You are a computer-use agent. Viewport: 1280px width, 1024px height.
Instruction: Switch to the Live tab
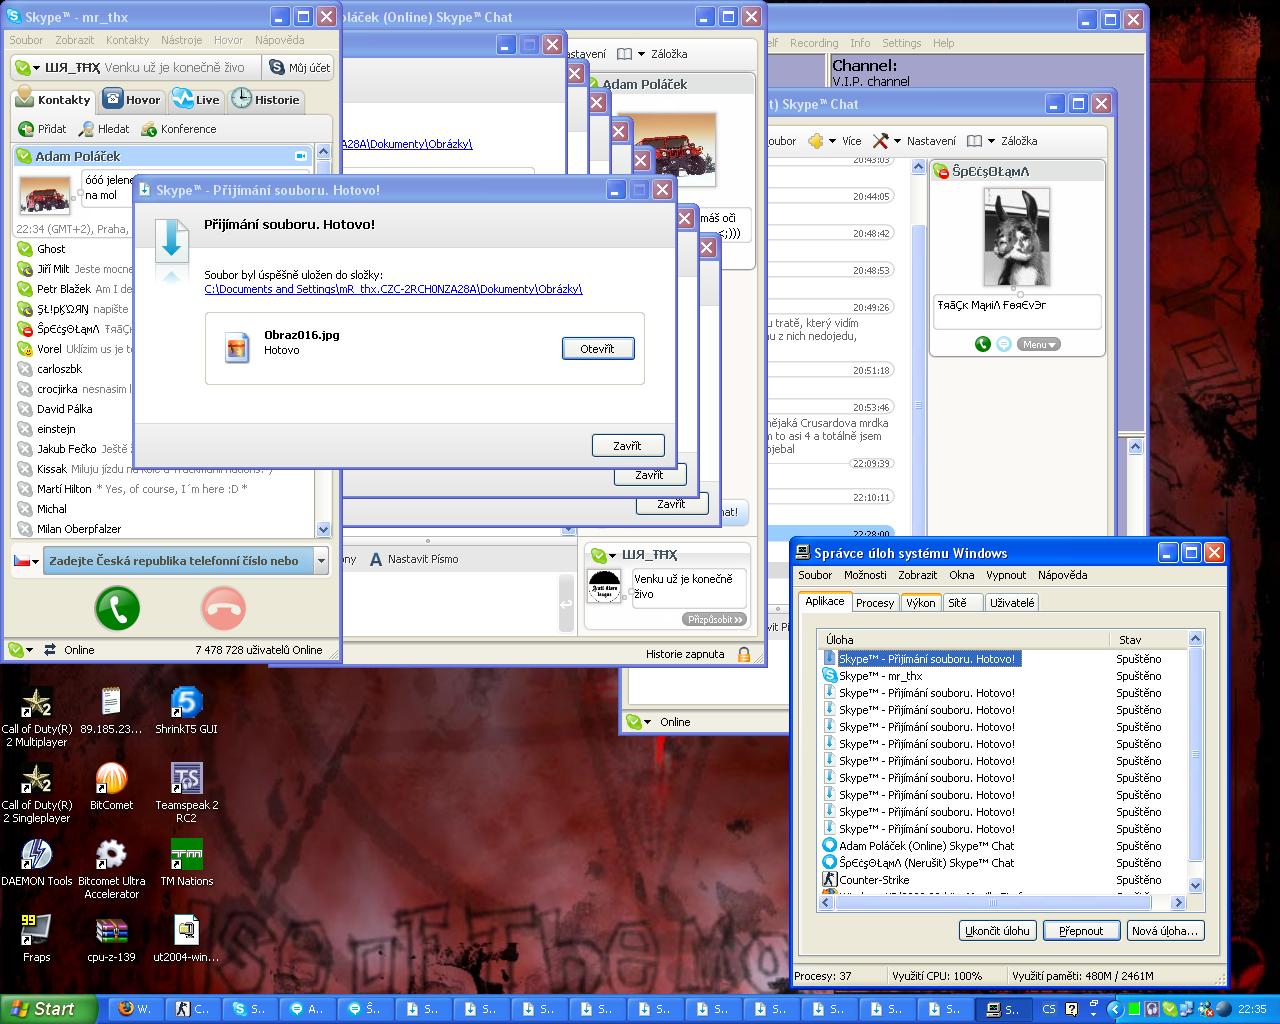[196, 100]
